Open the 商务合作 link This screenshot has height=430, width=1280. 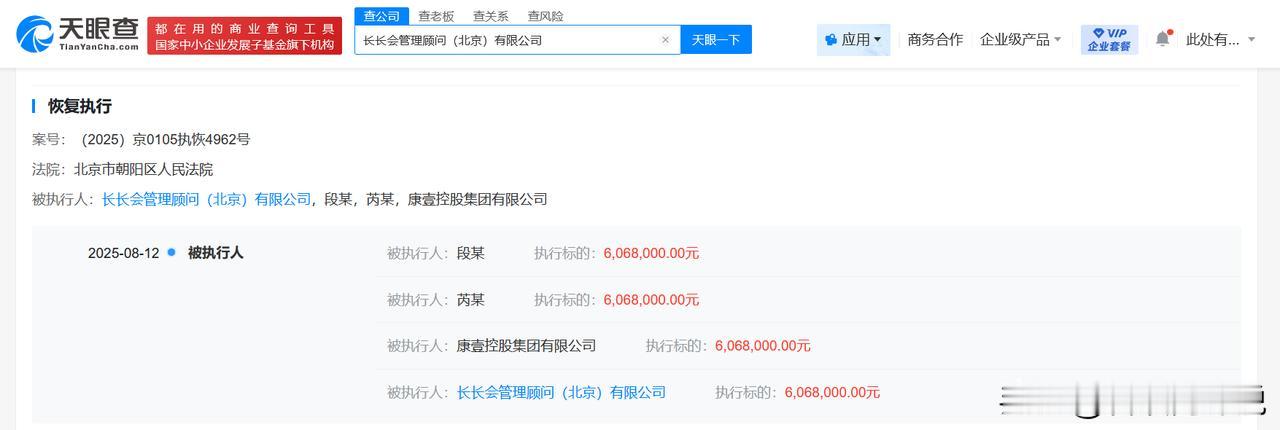pos(935,39)
